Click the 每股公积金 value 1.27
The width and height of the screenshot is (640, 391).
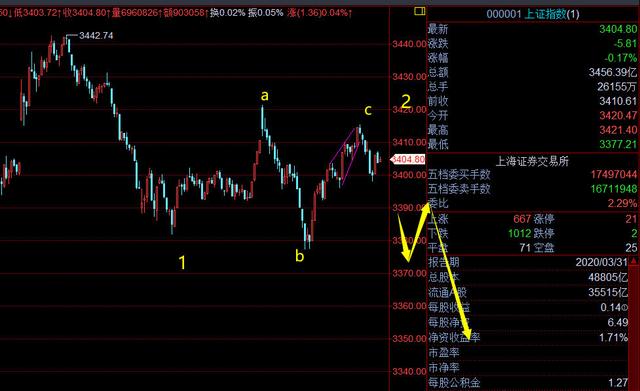click(618, 383)
